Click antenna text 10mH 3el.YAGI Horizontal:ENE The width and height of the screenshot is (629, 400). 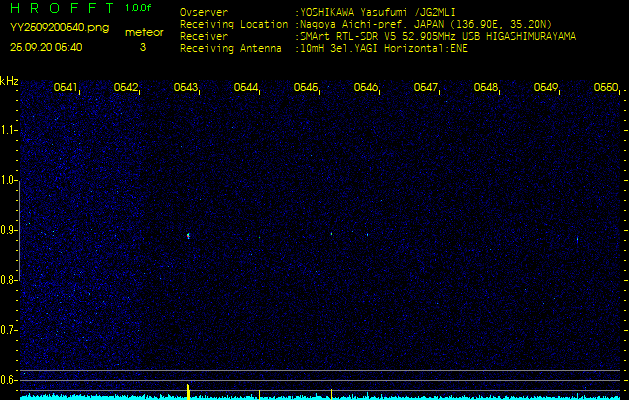pos(383,49)
